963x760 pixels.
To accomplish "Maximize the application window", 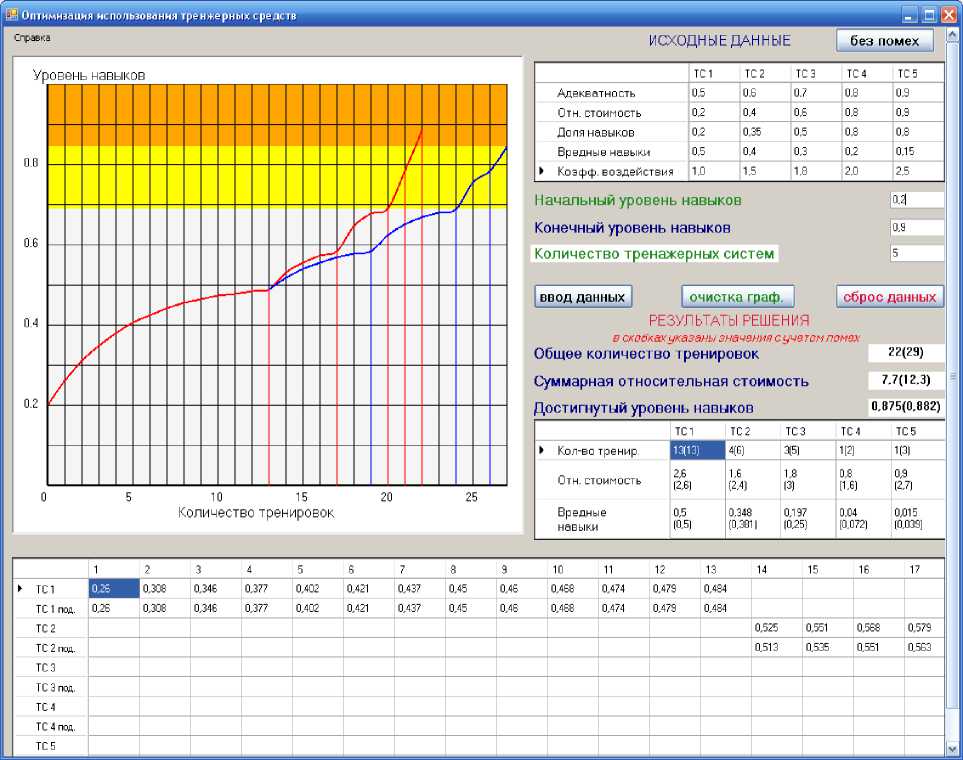I will coord(929,15).
